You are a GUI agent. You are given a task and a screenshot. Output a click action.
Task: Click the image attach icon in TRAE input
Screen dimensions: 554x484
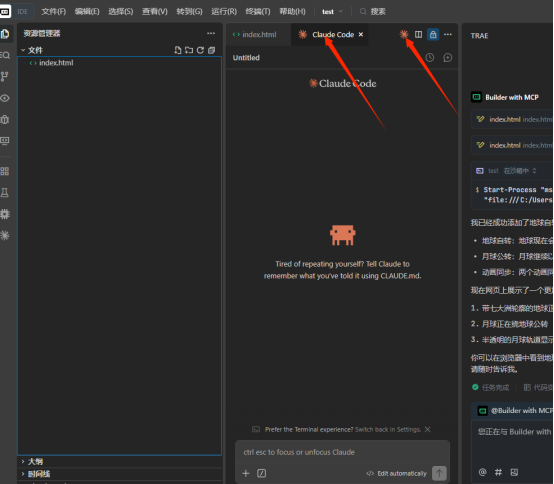[514, 472]
